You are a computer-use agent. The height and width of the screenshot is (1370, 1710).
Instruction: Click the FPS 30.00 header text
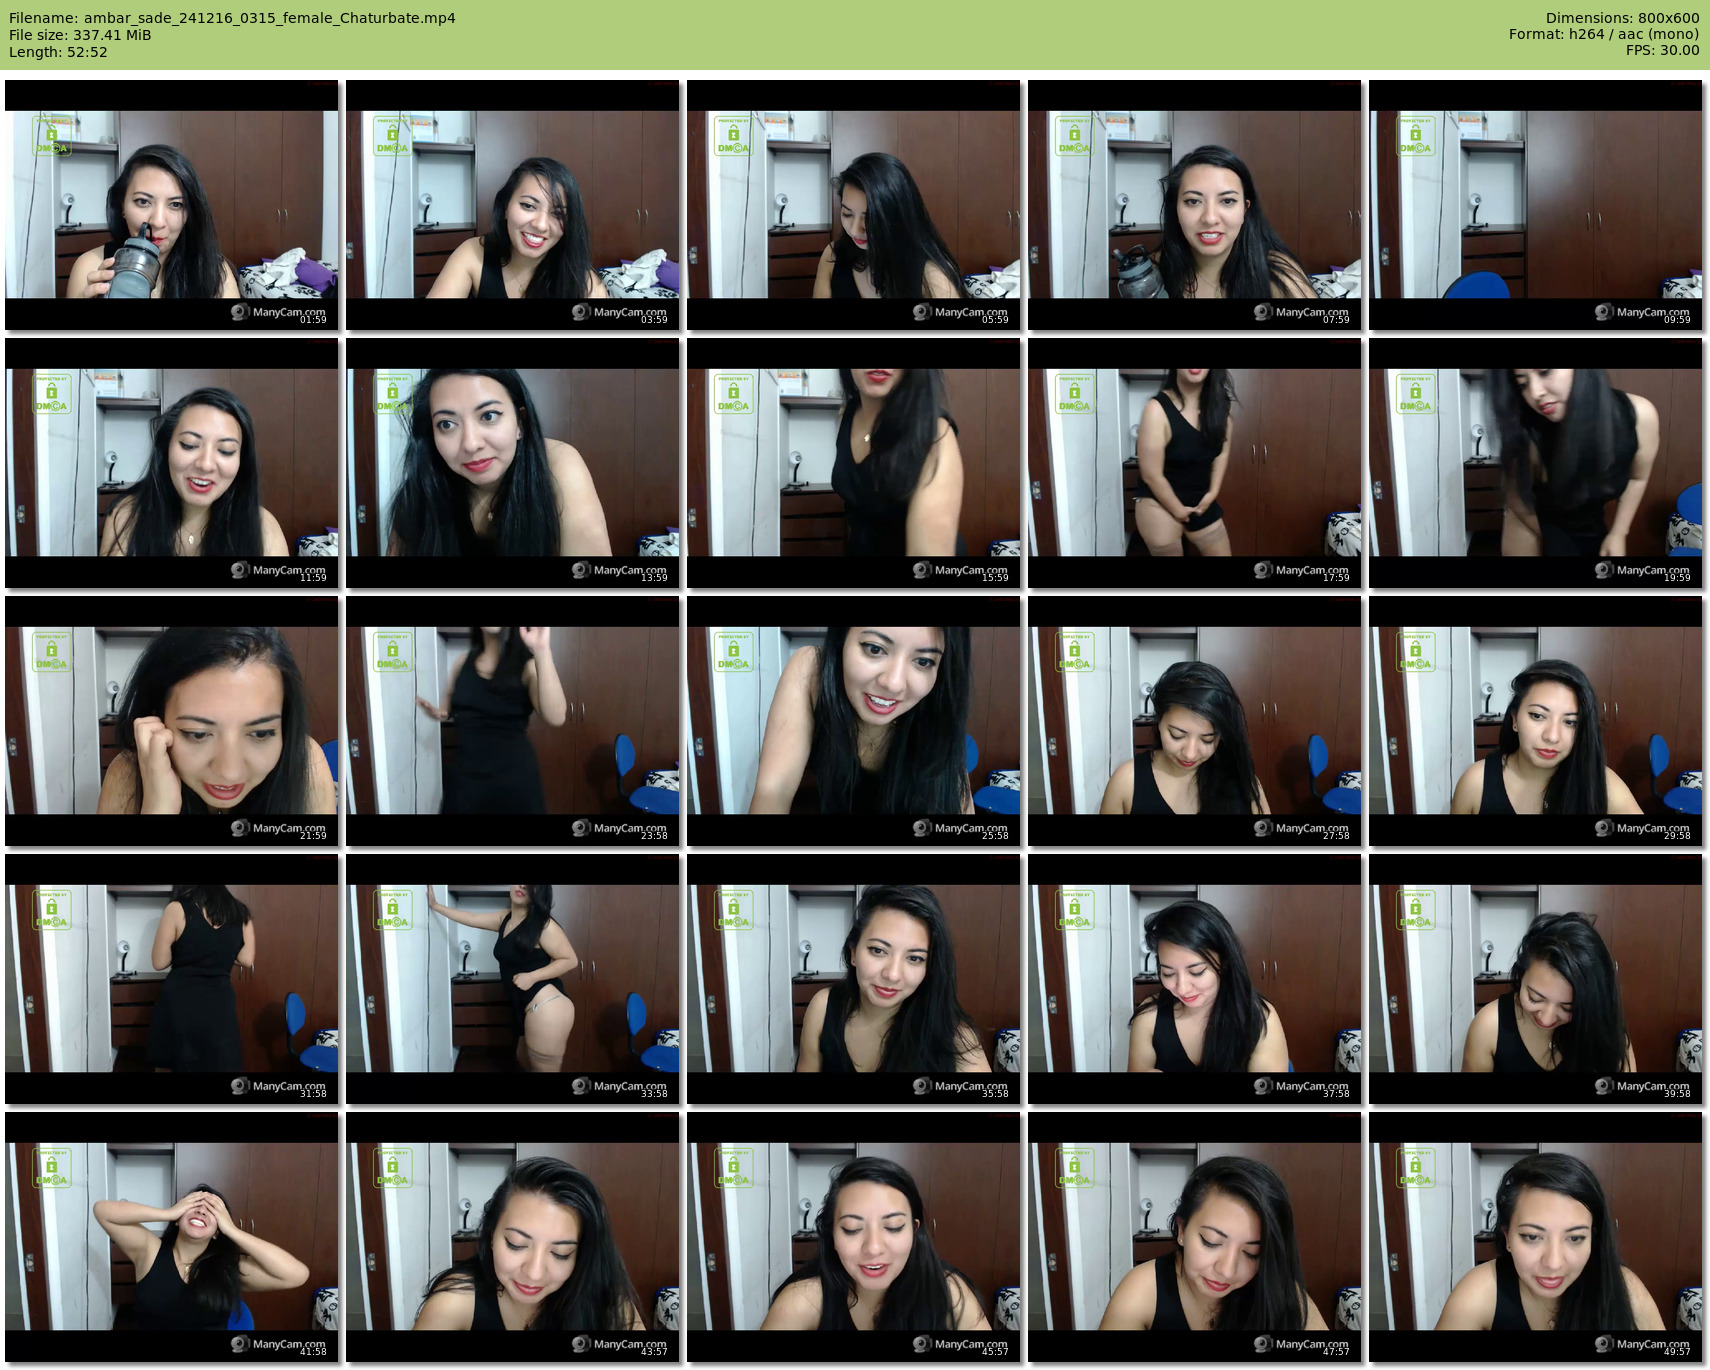coord(1662,50)
